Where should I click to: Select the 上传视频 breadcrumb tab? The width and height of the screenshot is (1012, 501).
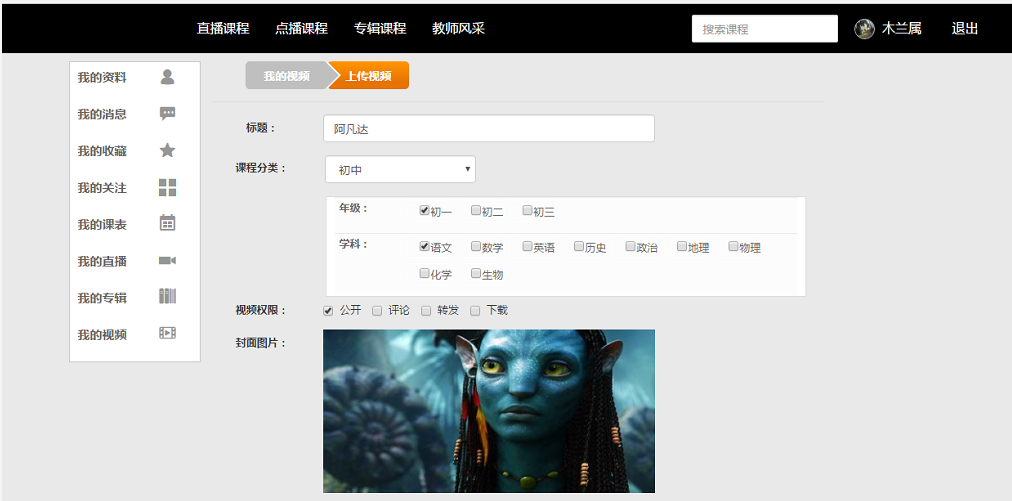click(369, 76)
